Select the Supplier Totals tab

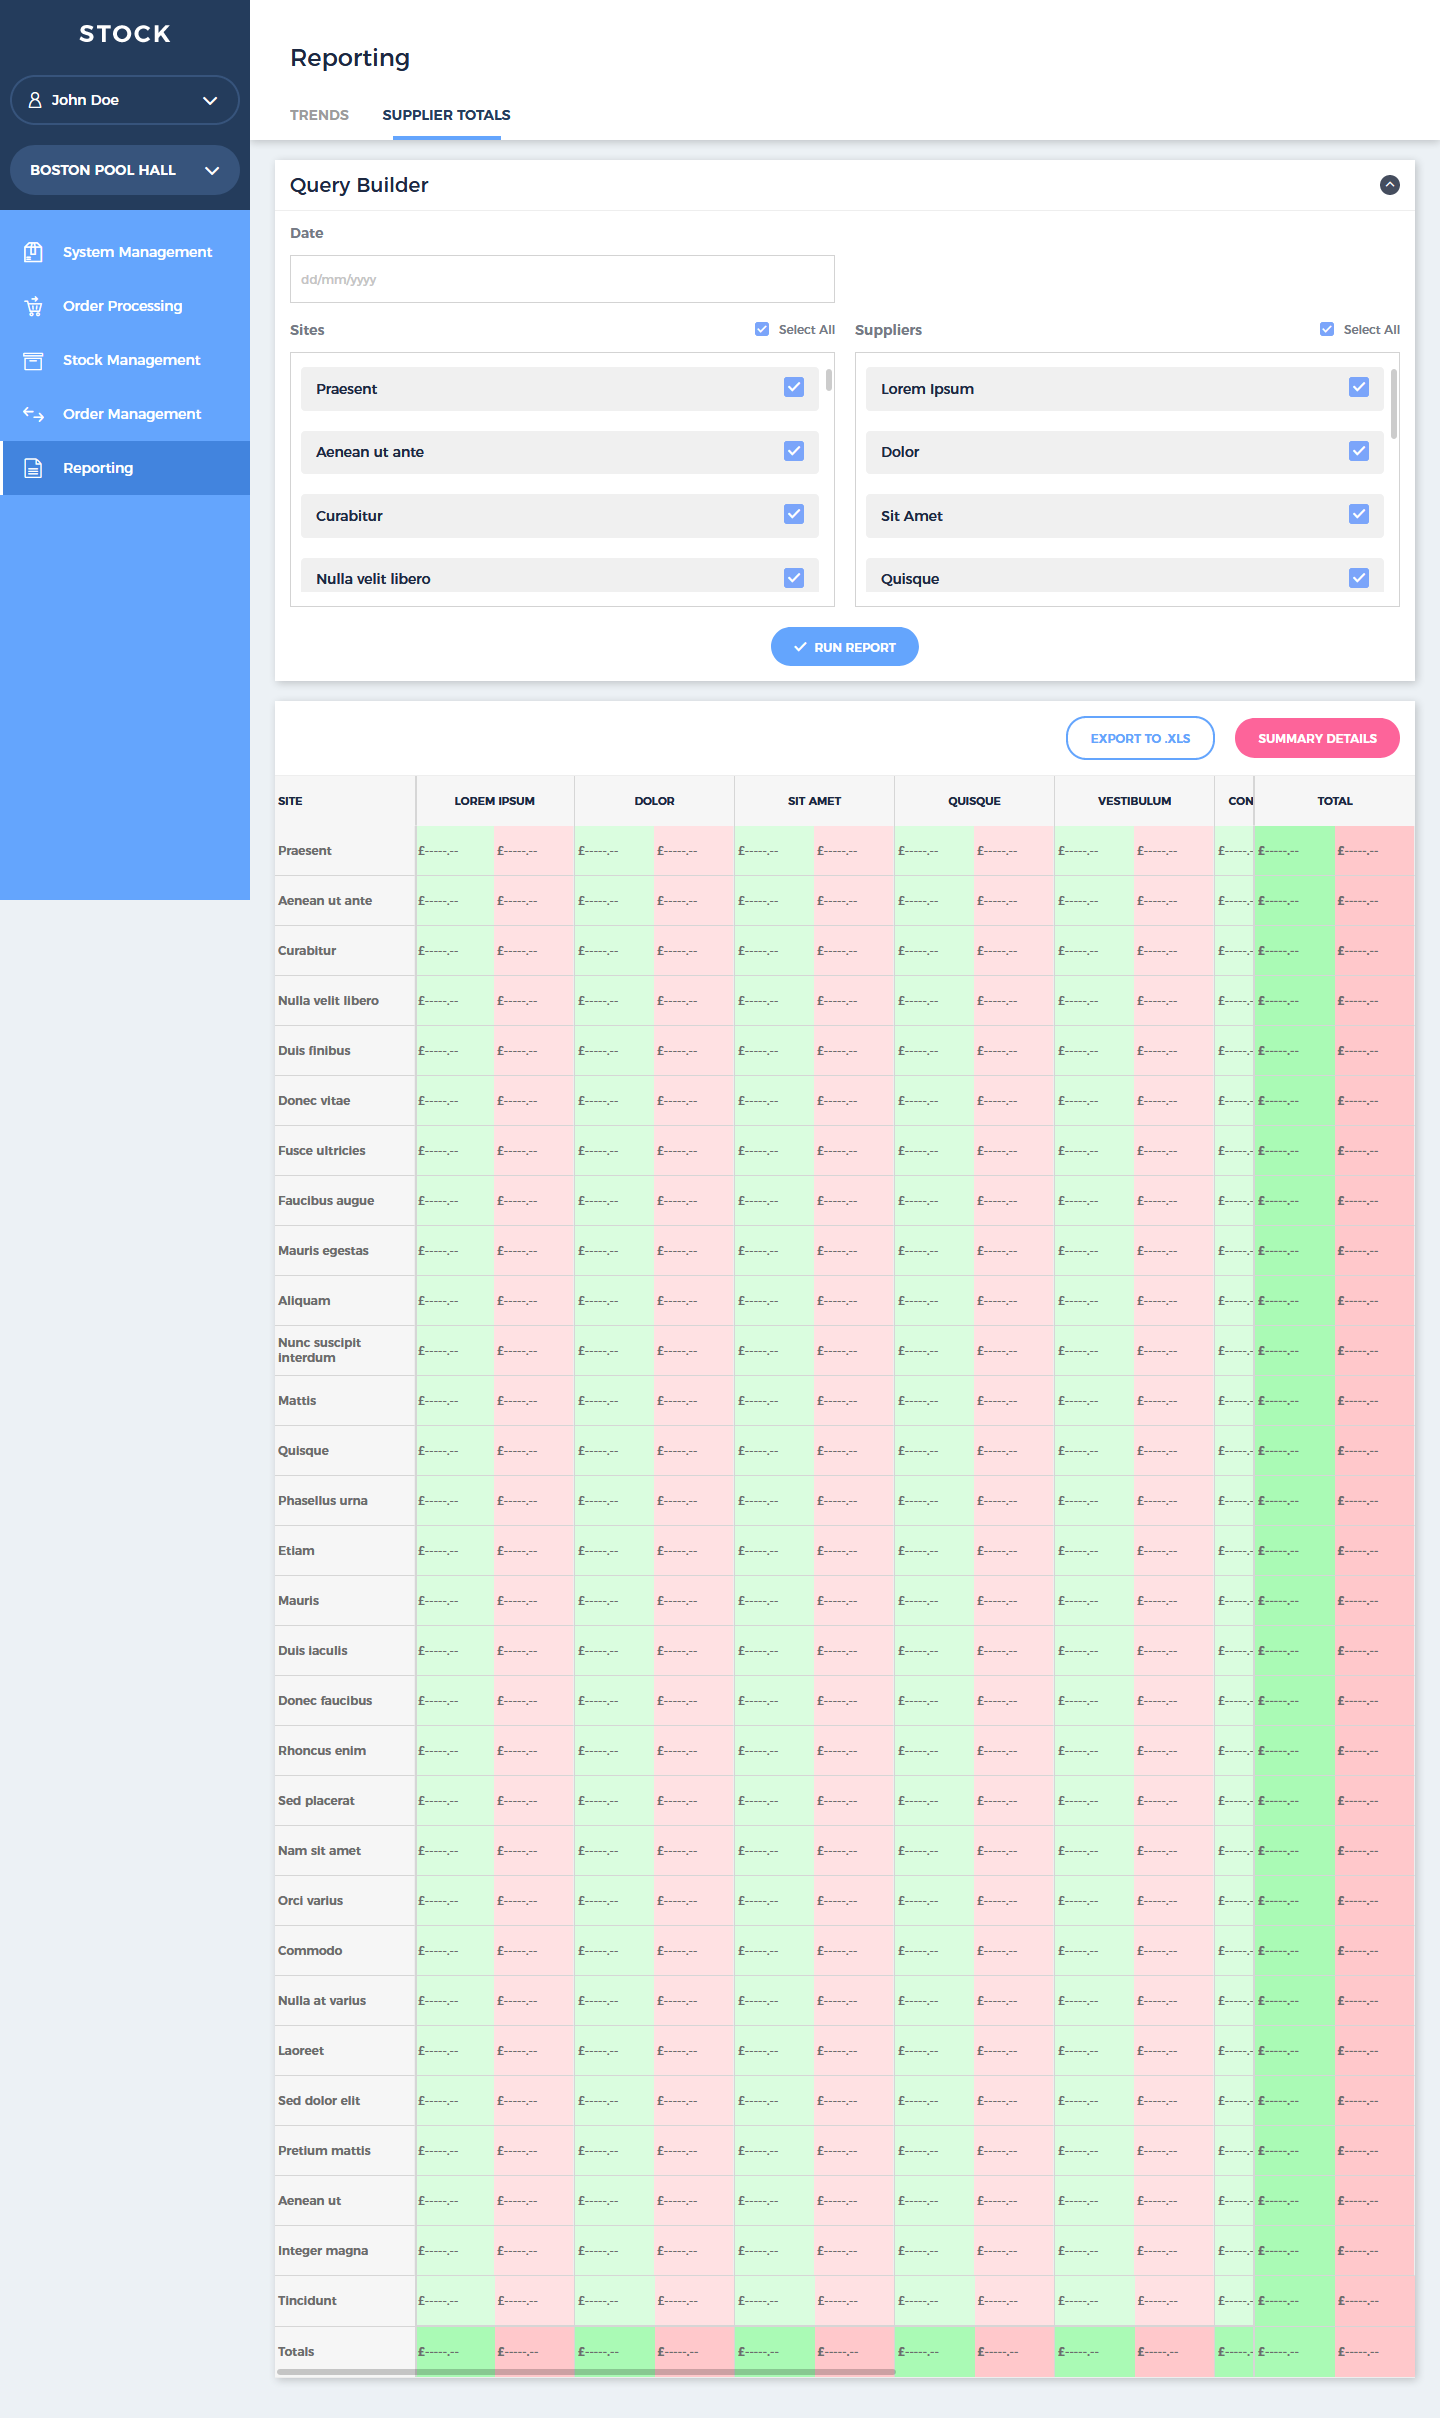(446, 115)
